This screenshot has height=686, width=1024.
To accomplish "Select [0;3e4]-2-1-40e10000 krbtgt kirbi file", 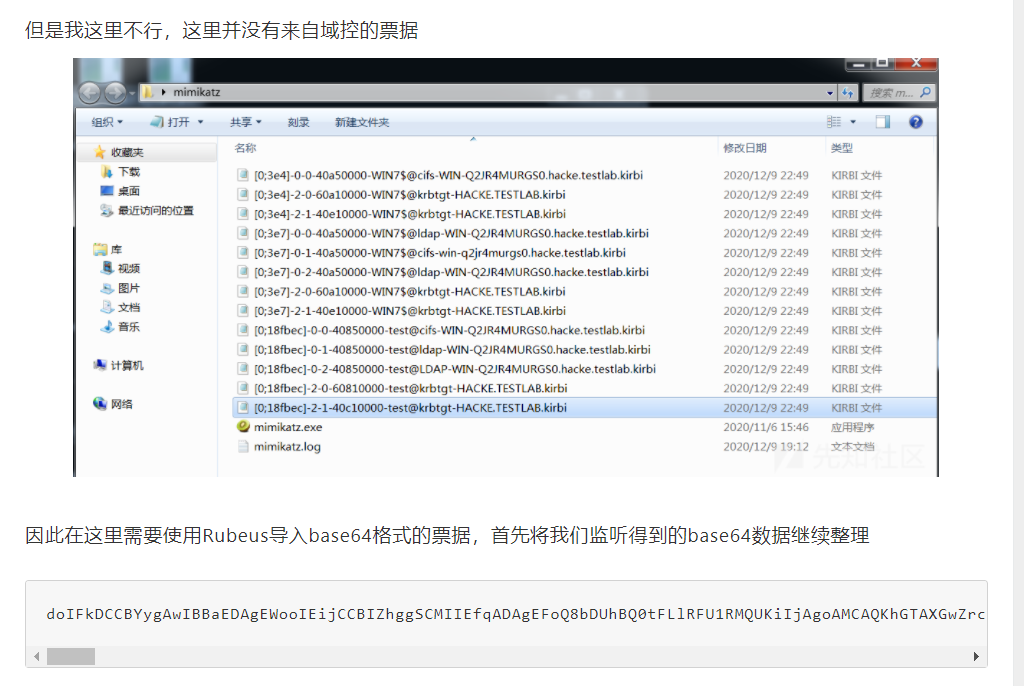I will tap(409, 214).
